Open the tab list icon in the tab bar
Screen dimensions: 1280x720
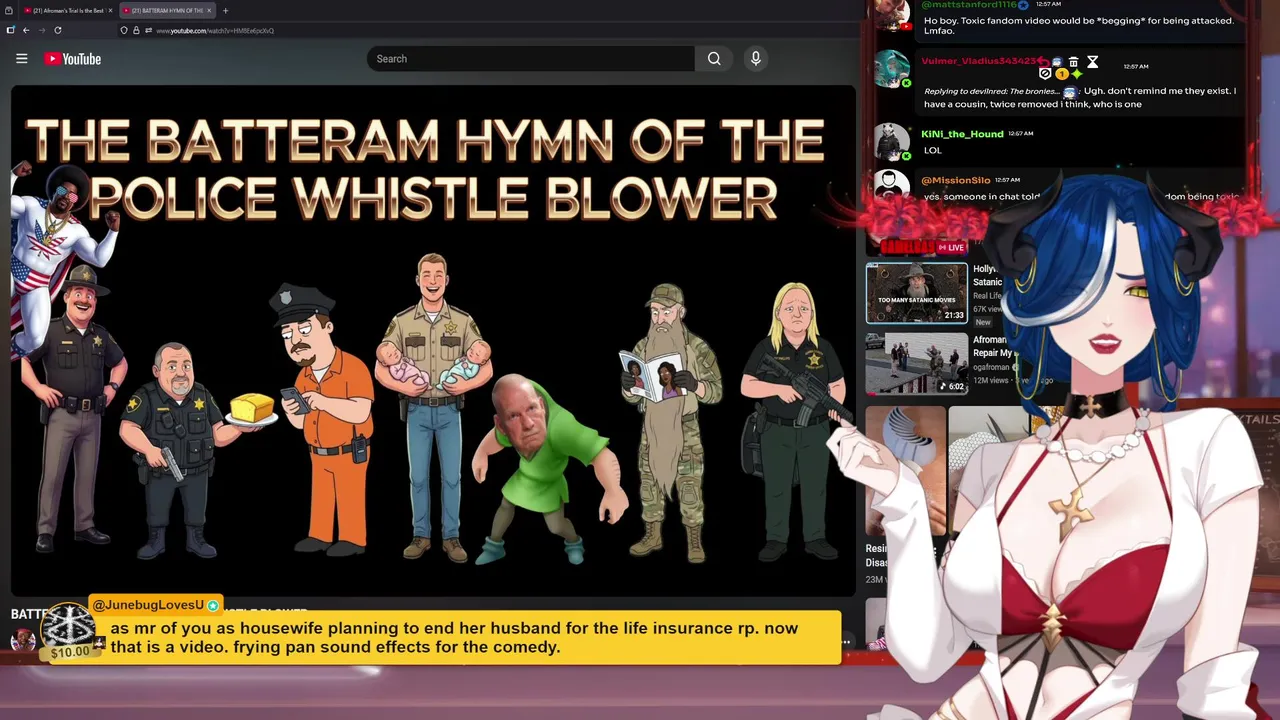(9, 10)
